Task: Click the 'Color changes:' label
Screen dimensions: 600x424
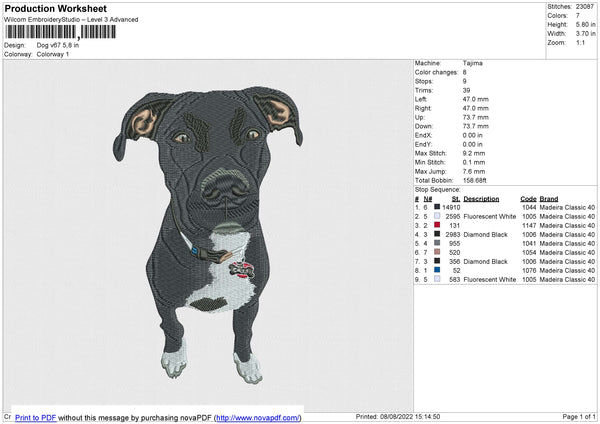Action: tap(436, 72)
